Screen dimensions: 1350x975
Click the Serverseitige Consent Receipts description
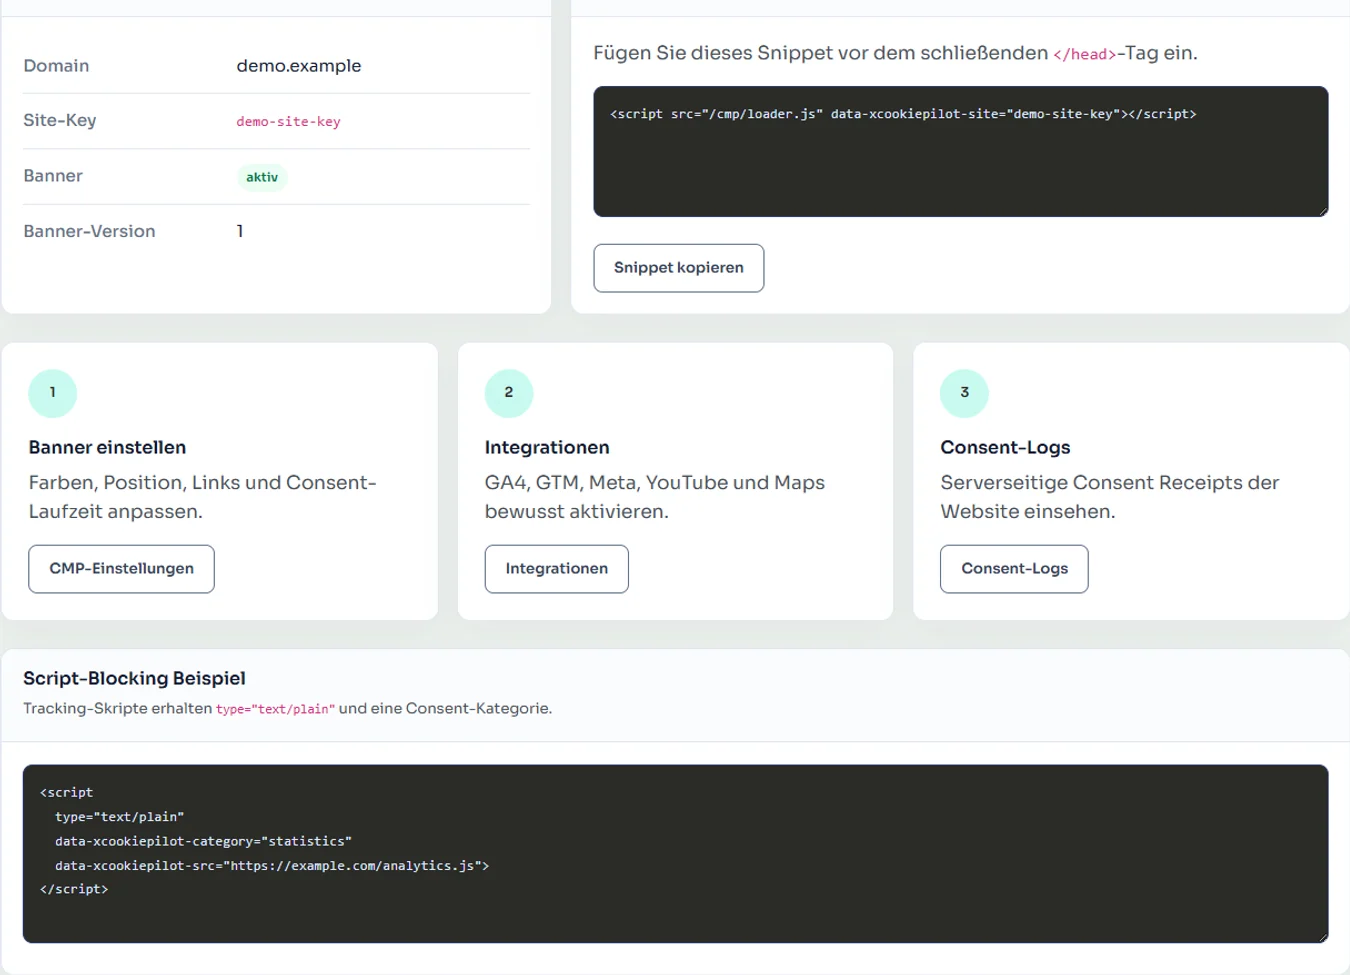point(1110,497)
